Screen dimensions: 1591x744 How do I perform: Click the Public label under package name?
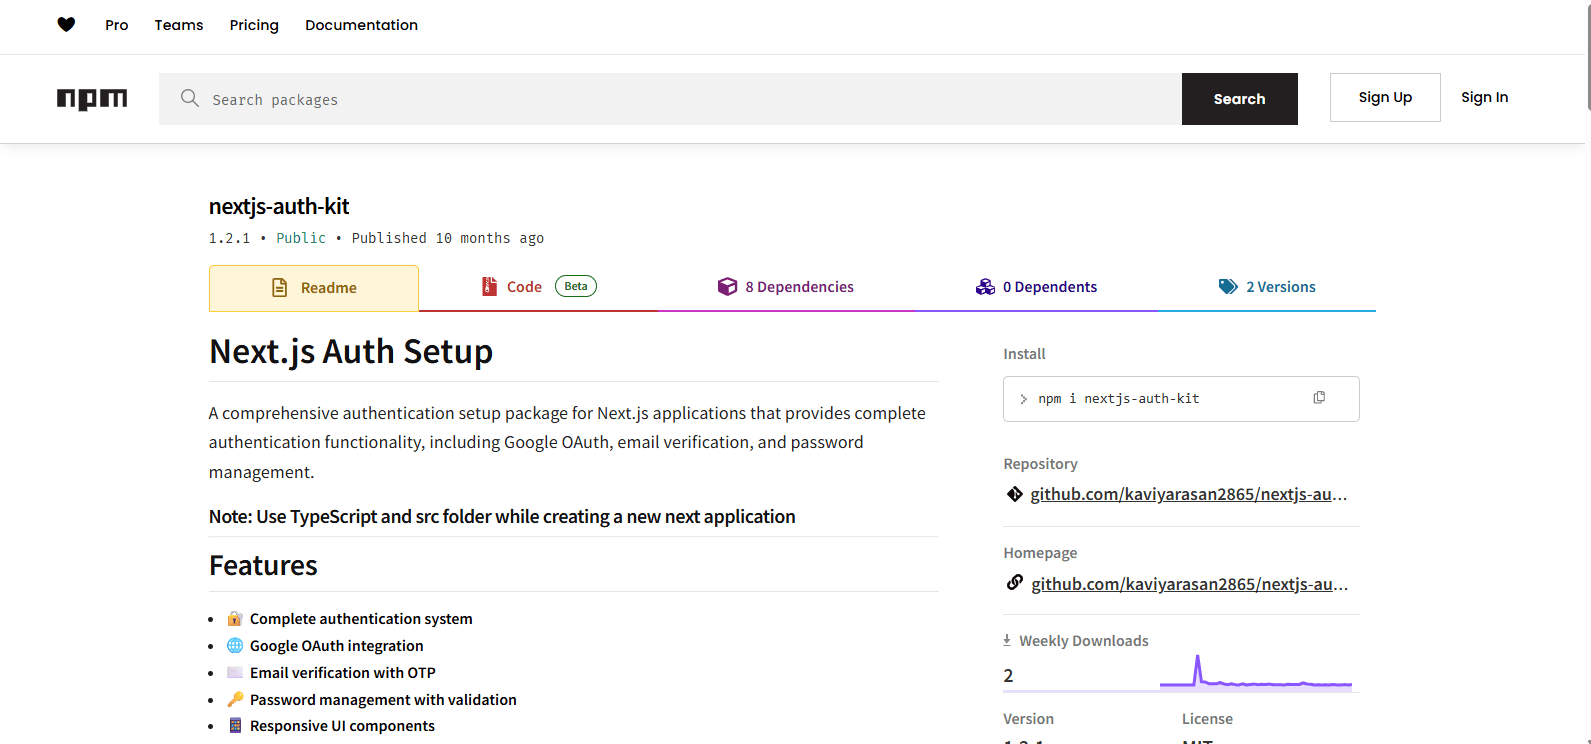click(x=301, y=238)
